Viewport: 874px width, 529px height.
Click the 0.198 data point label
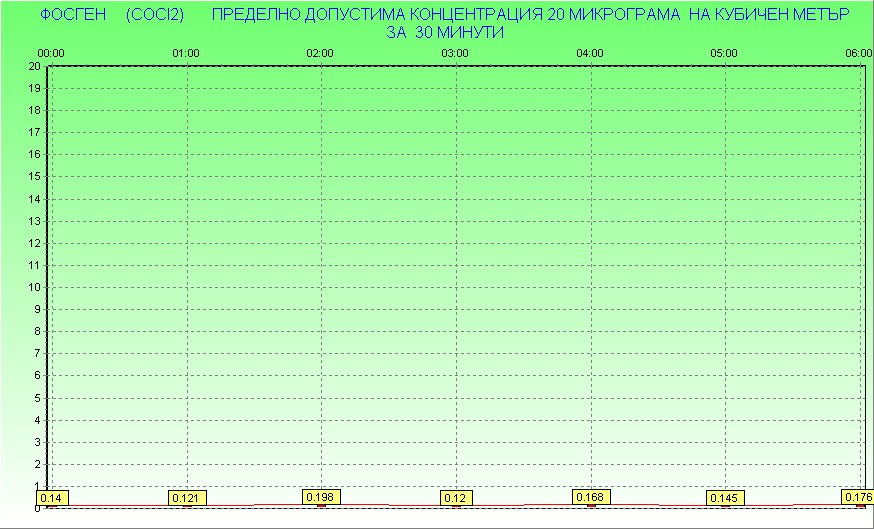click(321, 496)
